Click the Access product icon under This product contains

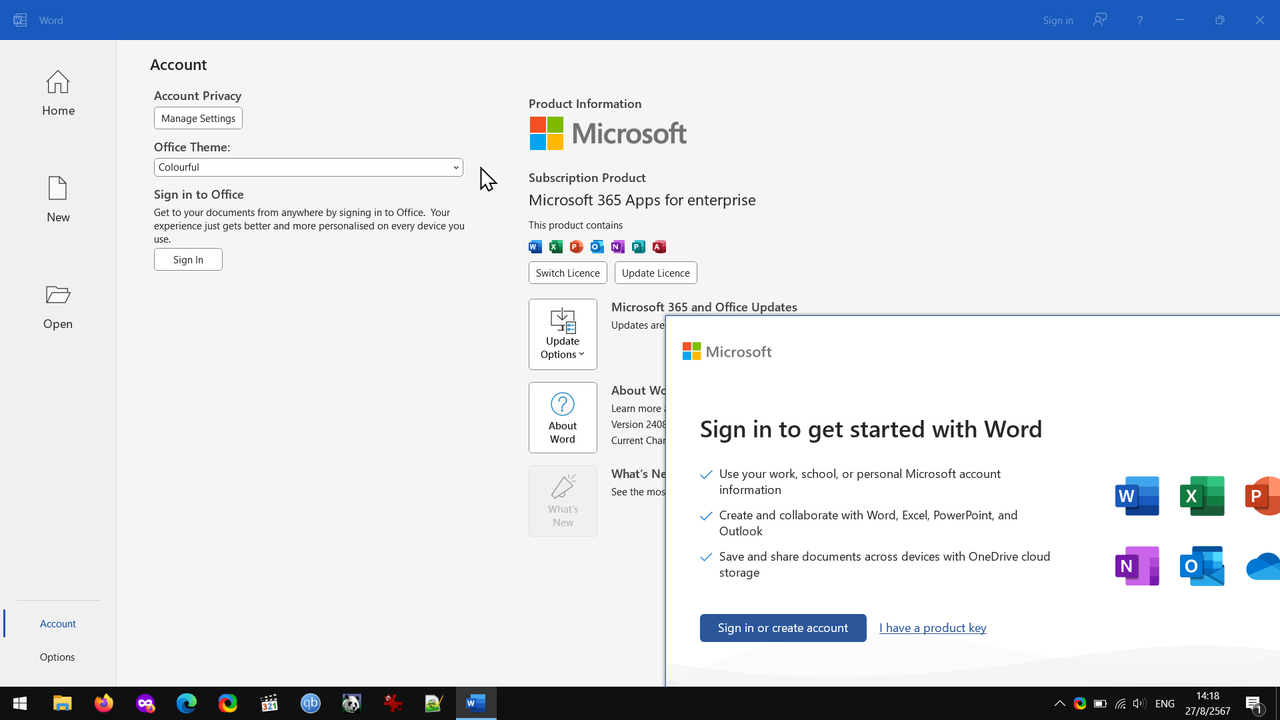pyautogui.click(x=659, y=247)
